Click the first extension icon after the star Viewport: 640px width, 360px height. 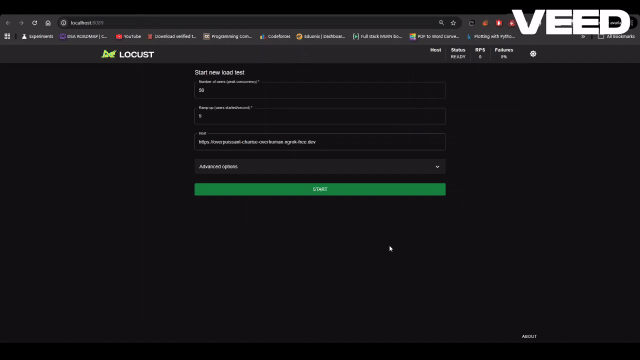click(x=472, y=23)
